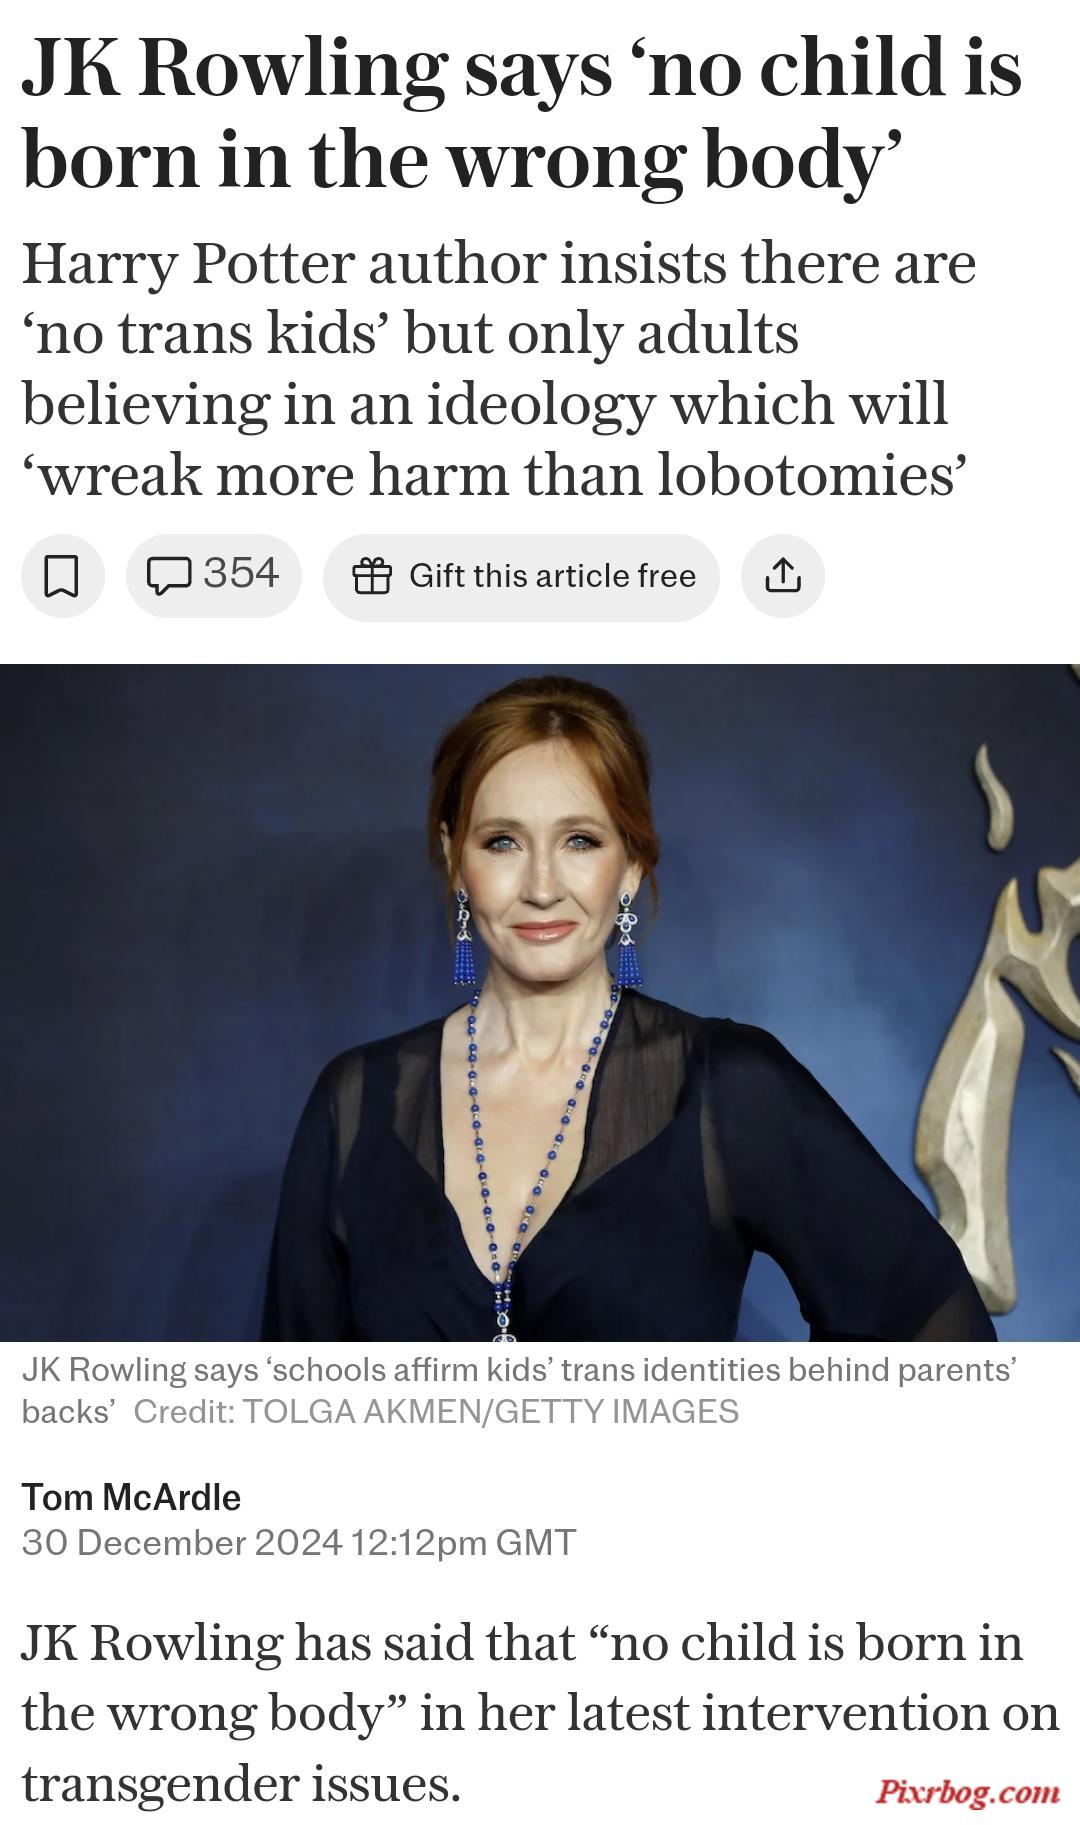
Task: Click the 354 comments count
Action: 241,574
